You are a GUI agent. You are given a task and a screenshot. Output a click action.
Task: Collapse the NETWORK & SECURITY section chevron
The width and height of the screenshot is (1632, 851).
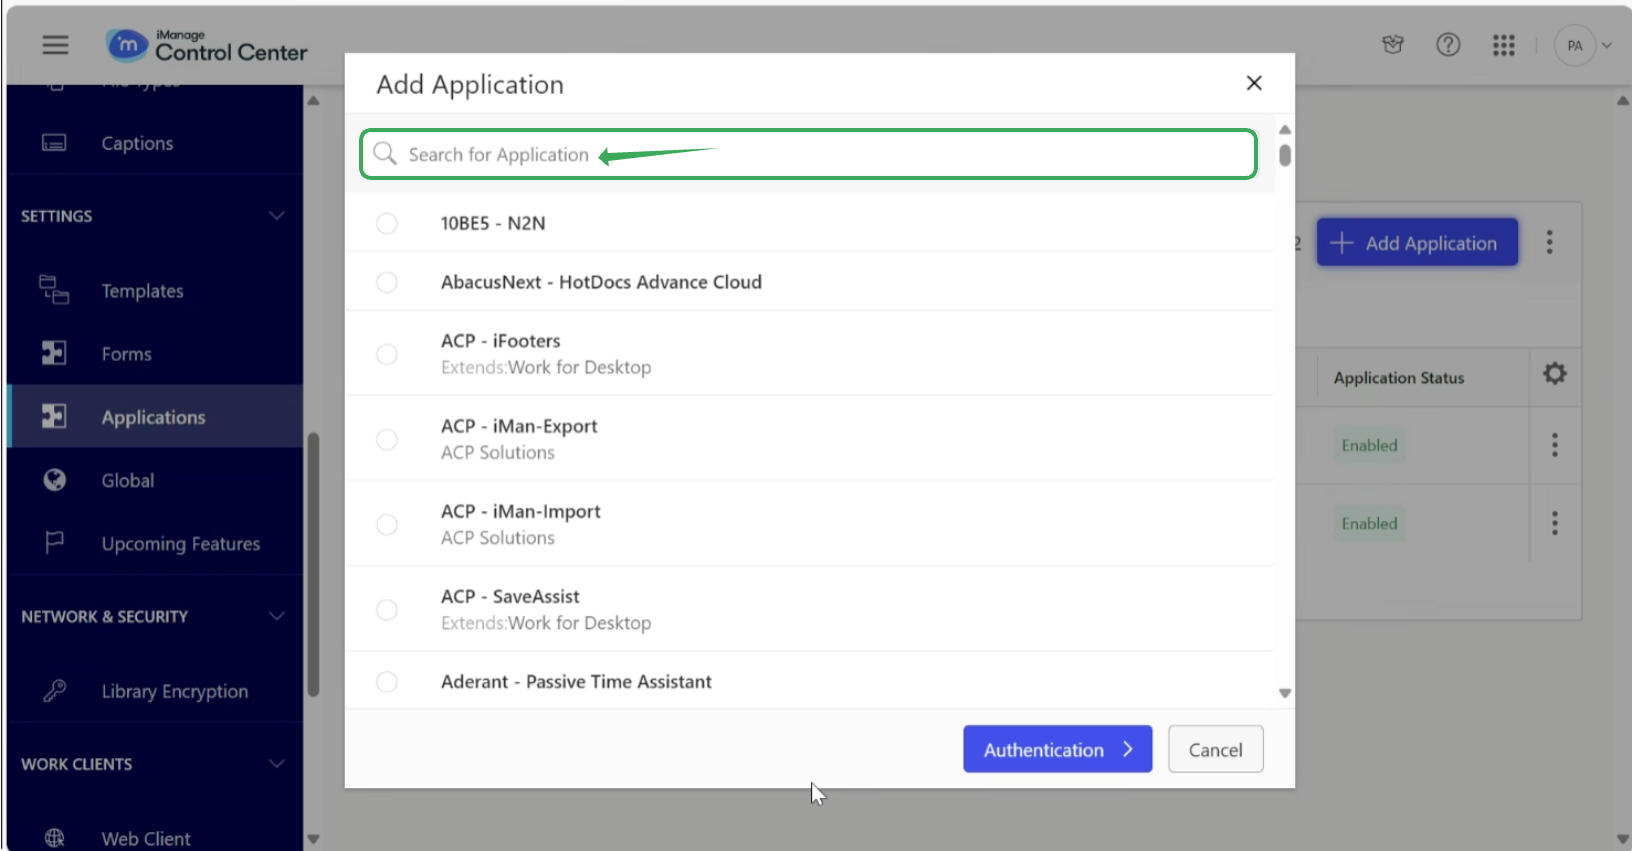tap(277, 616)
